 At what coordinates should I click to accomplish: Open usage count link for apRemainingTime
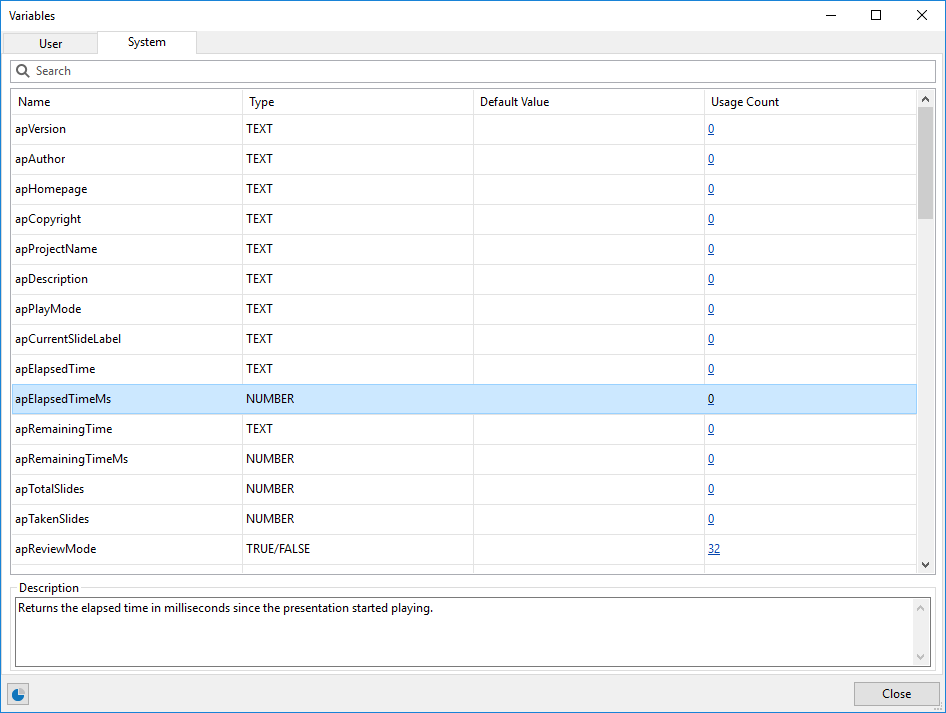[x=711, y=429]
